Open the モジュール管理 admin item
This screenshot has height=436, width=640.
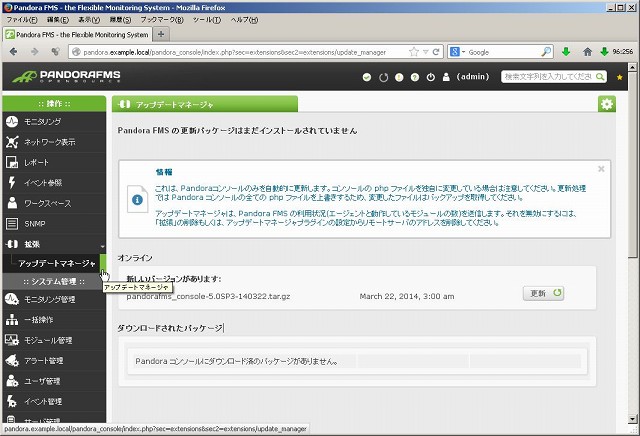click(53, 340)
